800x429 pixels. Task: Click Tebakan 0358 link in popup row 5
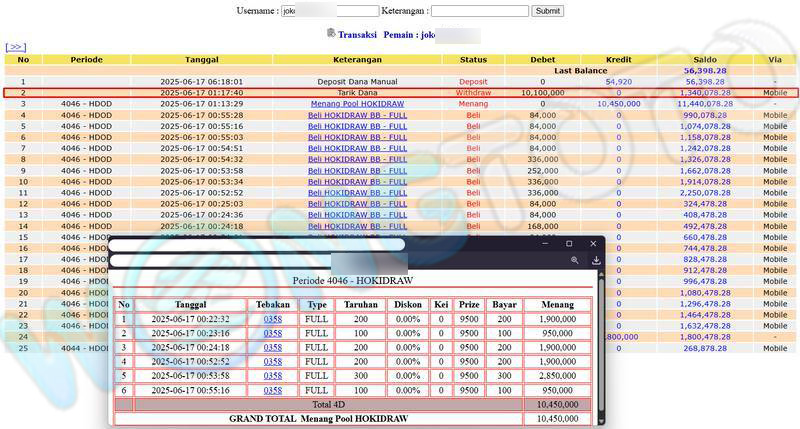click(272, 375)
